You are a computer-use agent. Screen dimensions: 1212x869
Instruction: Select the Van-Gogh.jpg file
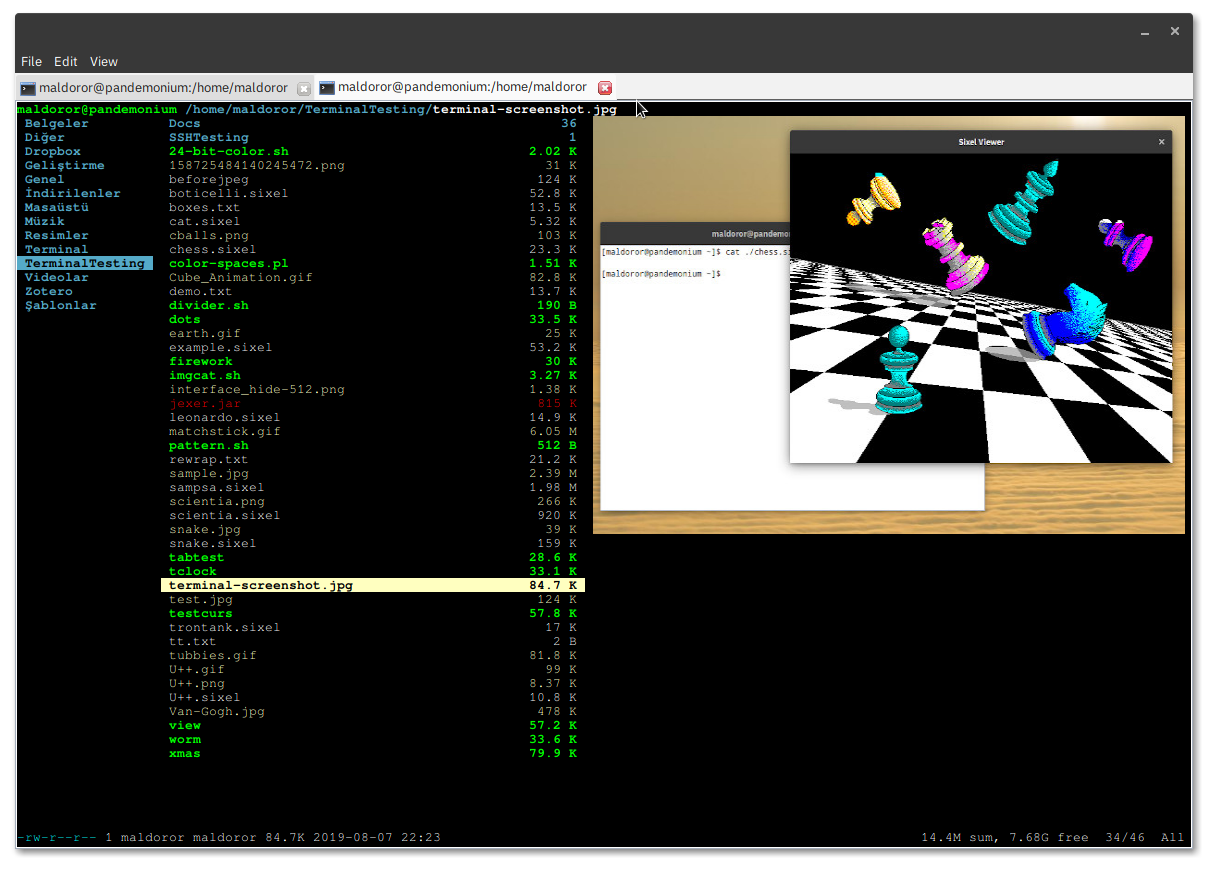point(216,712)
